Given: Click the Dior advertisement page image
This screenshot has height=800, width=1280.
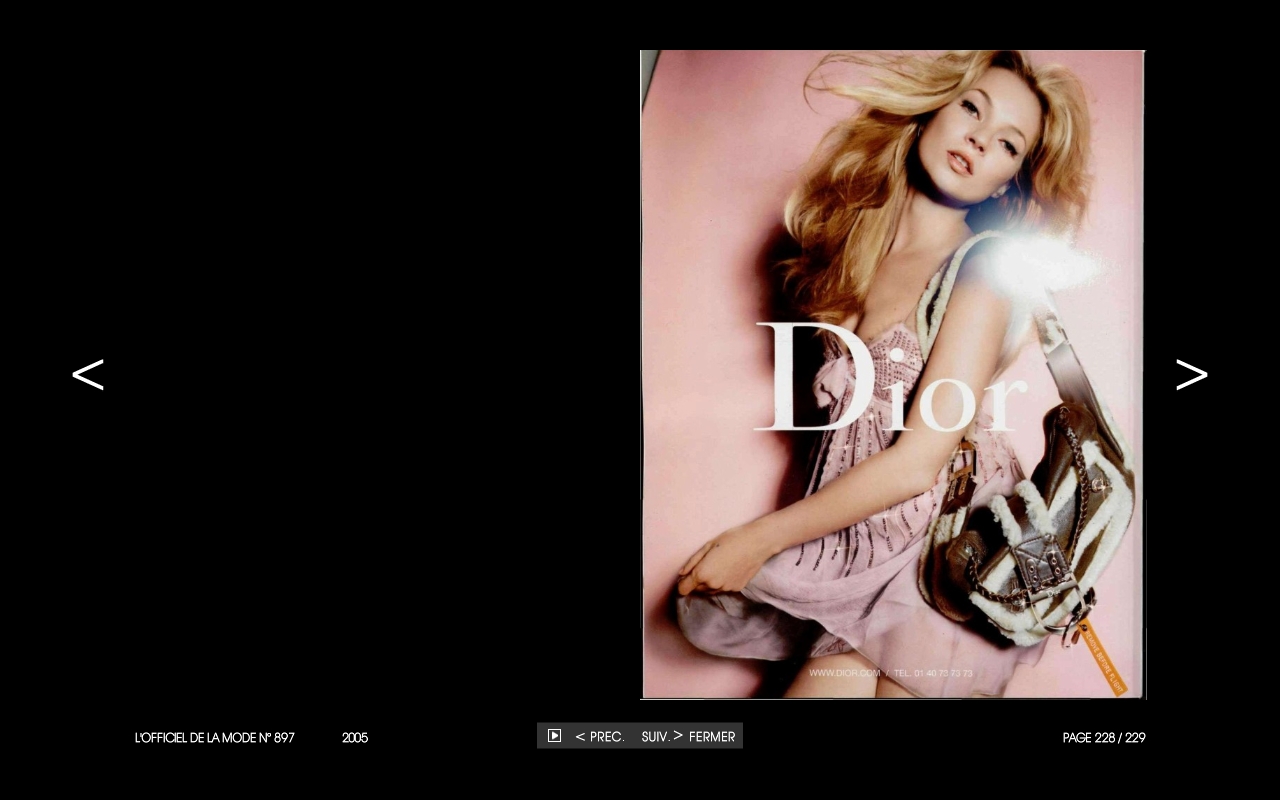Looking at the screenshot, I should (x=893, y=374).
